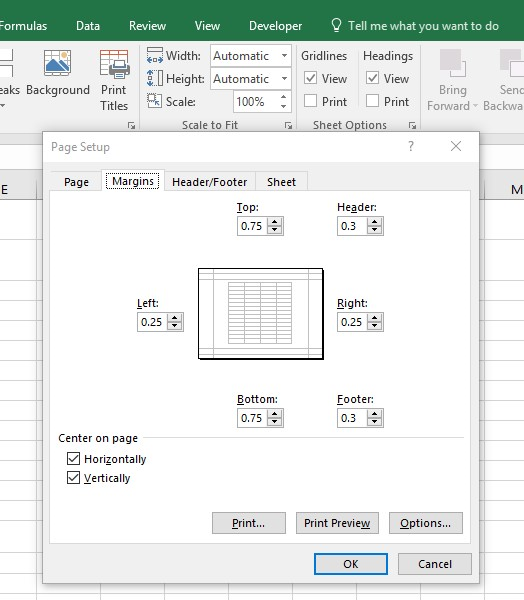Viewport: 524px width, 600px height.
Task: Click the Print Preview button
Action: [337, 523]
